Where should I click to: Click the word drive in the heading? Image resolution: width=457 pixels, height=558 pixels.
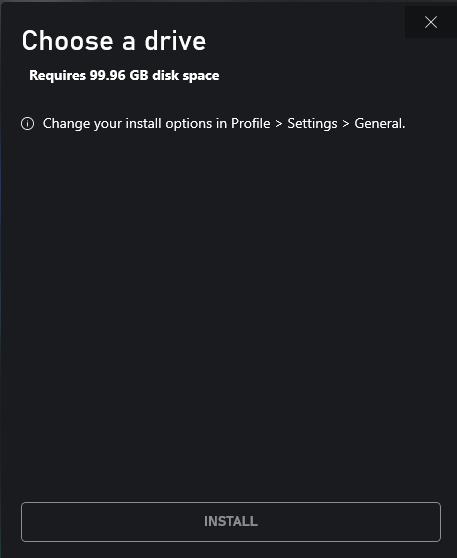(175, 41)
